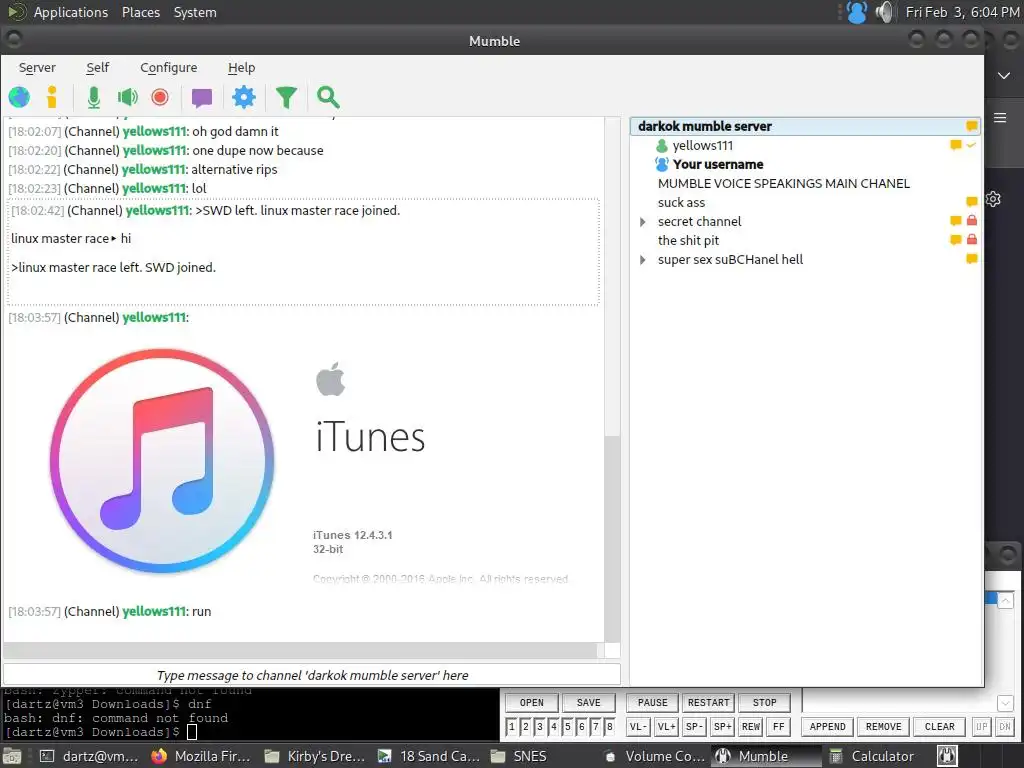The height and width of the screenshot is (768, 1024).
Task: Open the Help menu
Action: pos(241,68)
